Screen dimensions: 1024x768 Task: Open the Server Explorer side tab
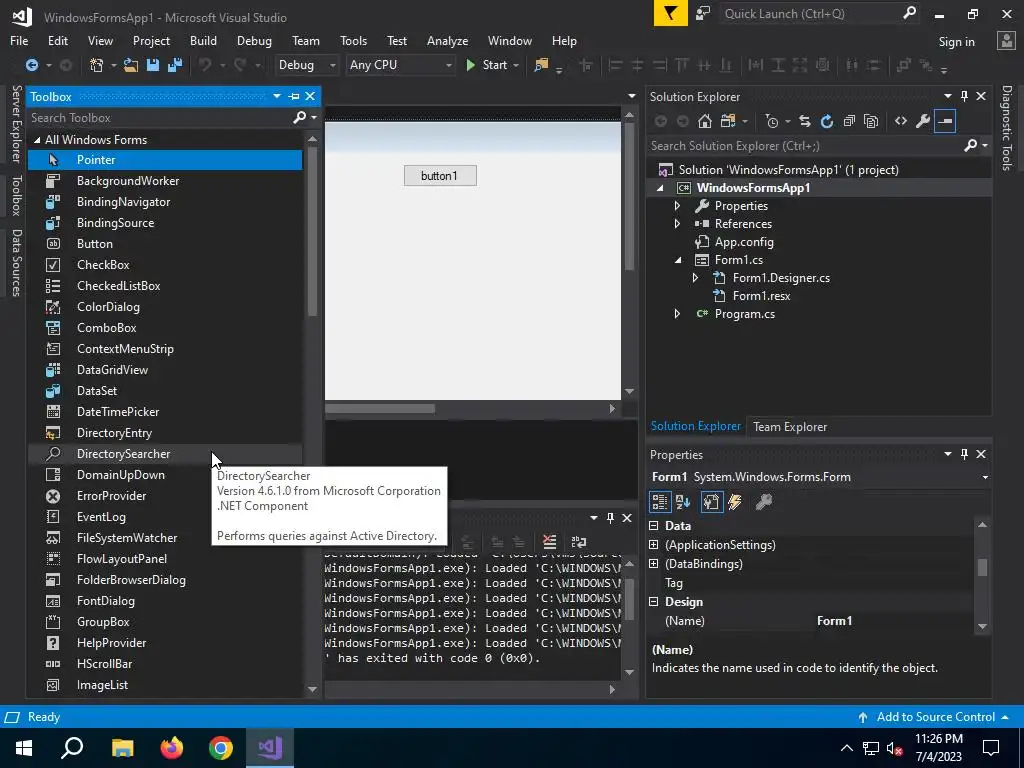point(16,123)
